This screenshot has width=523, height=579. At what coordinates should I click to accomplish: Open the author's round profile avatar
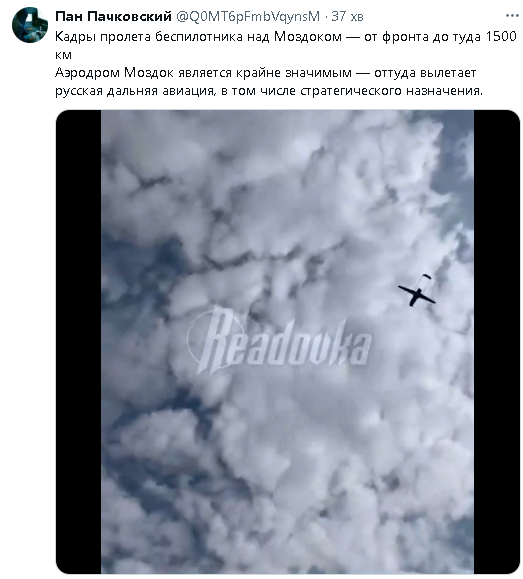click(30, 25)
